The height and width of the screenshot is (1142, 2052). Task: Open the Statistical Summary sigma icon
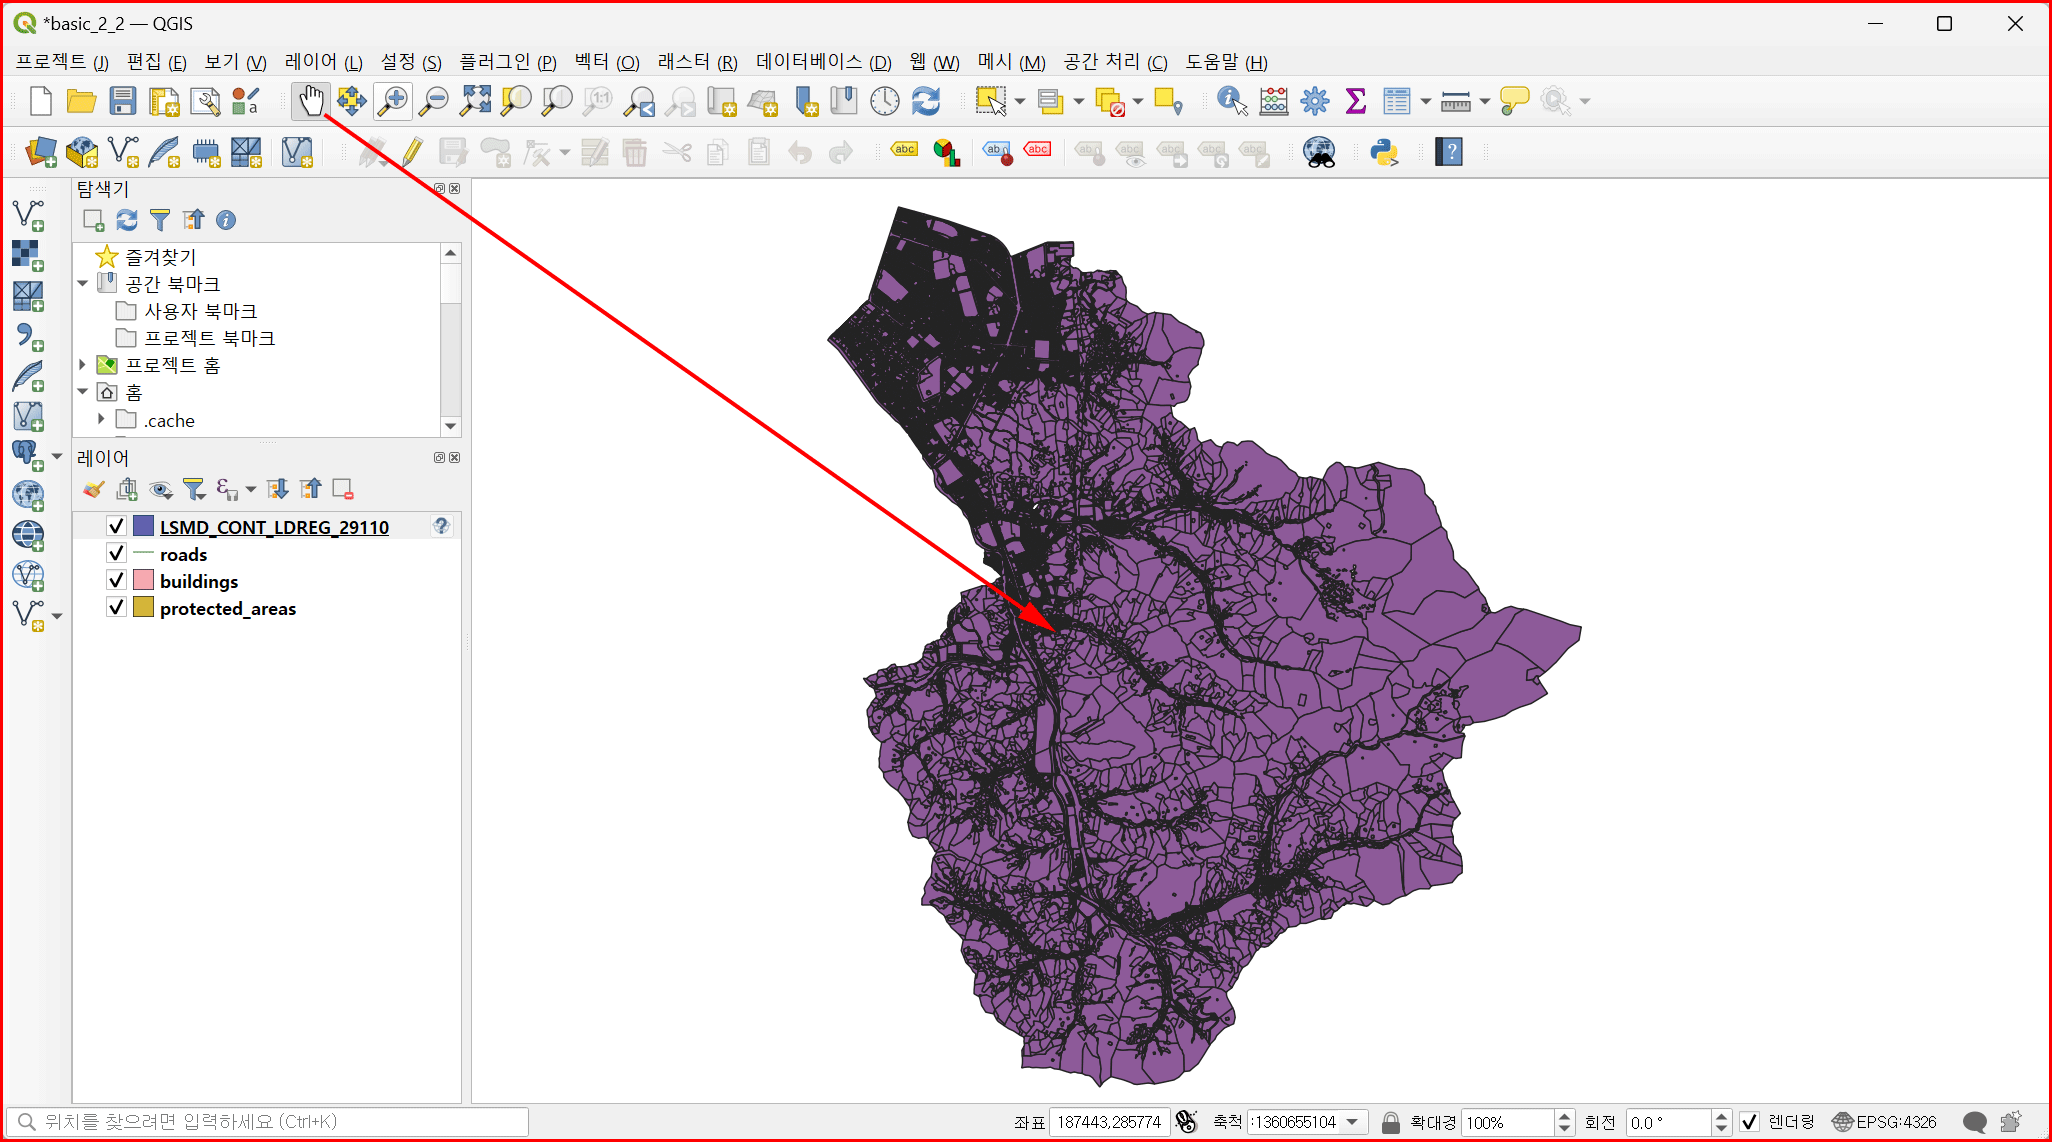click(1356, 101)
